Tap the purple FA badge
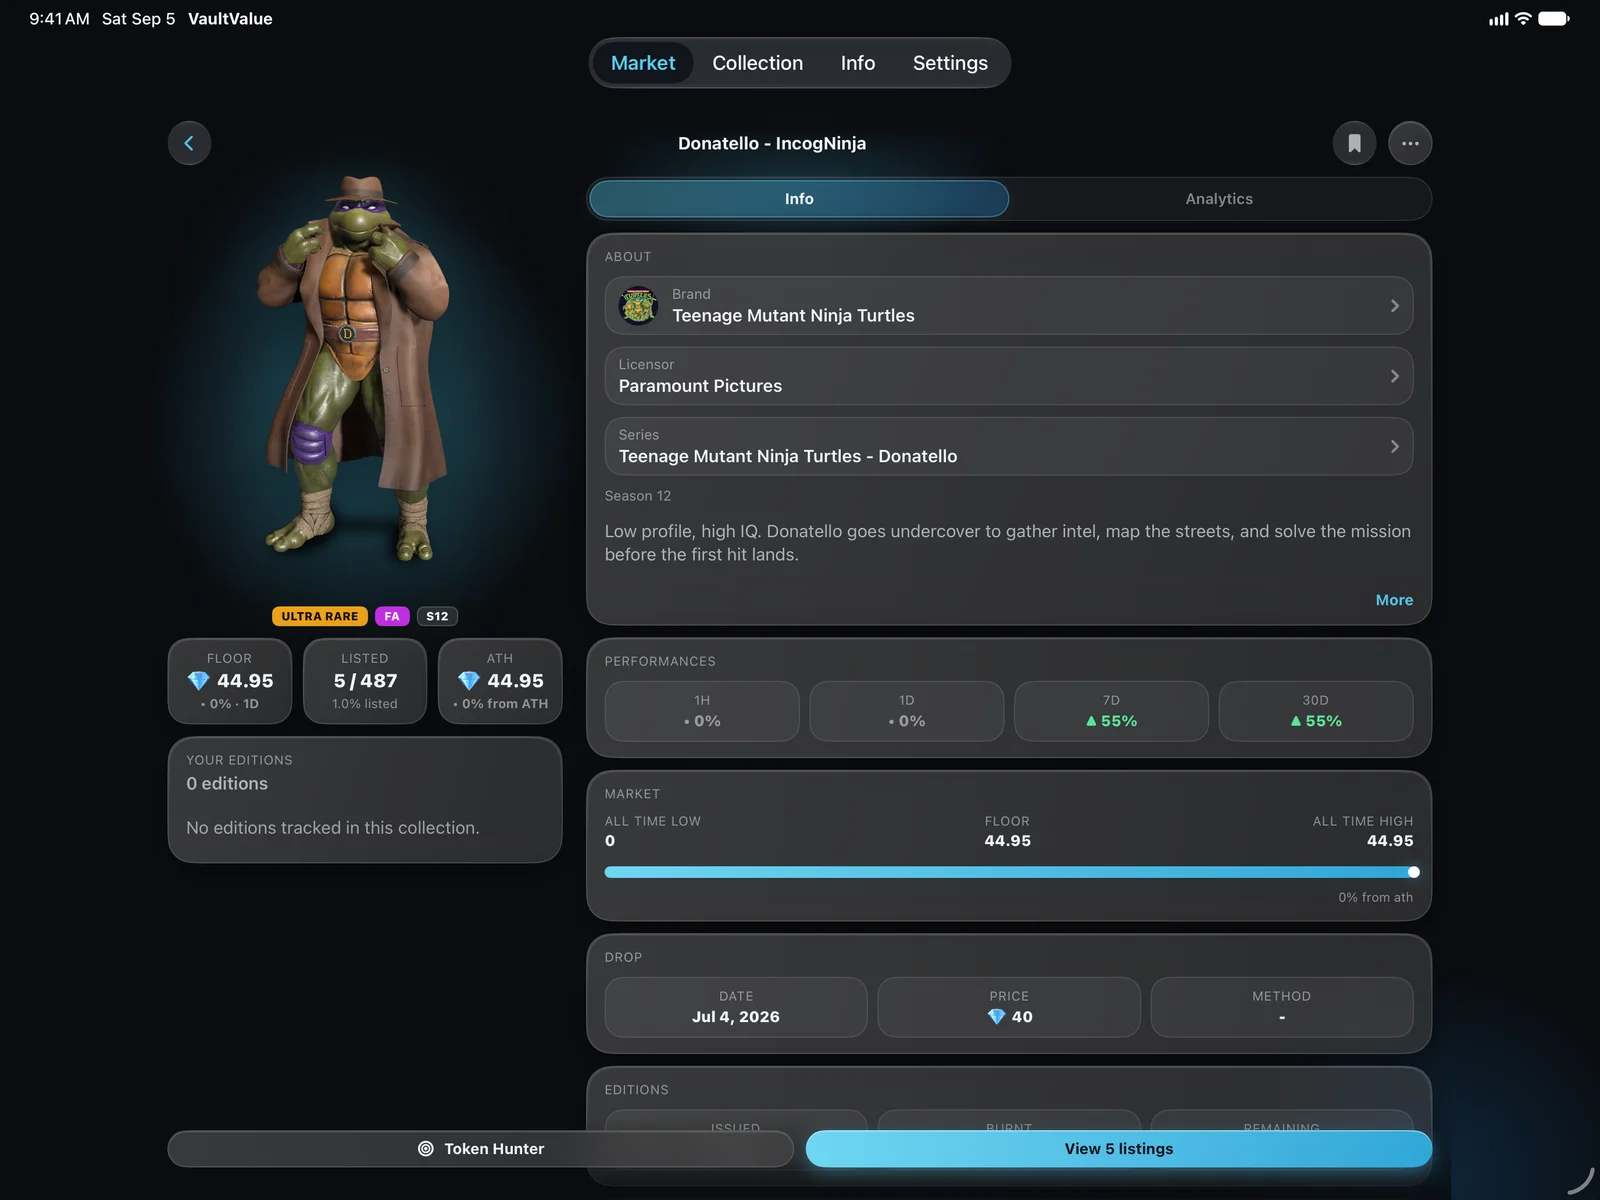1600x1200 pixels. tap(392, 616)
